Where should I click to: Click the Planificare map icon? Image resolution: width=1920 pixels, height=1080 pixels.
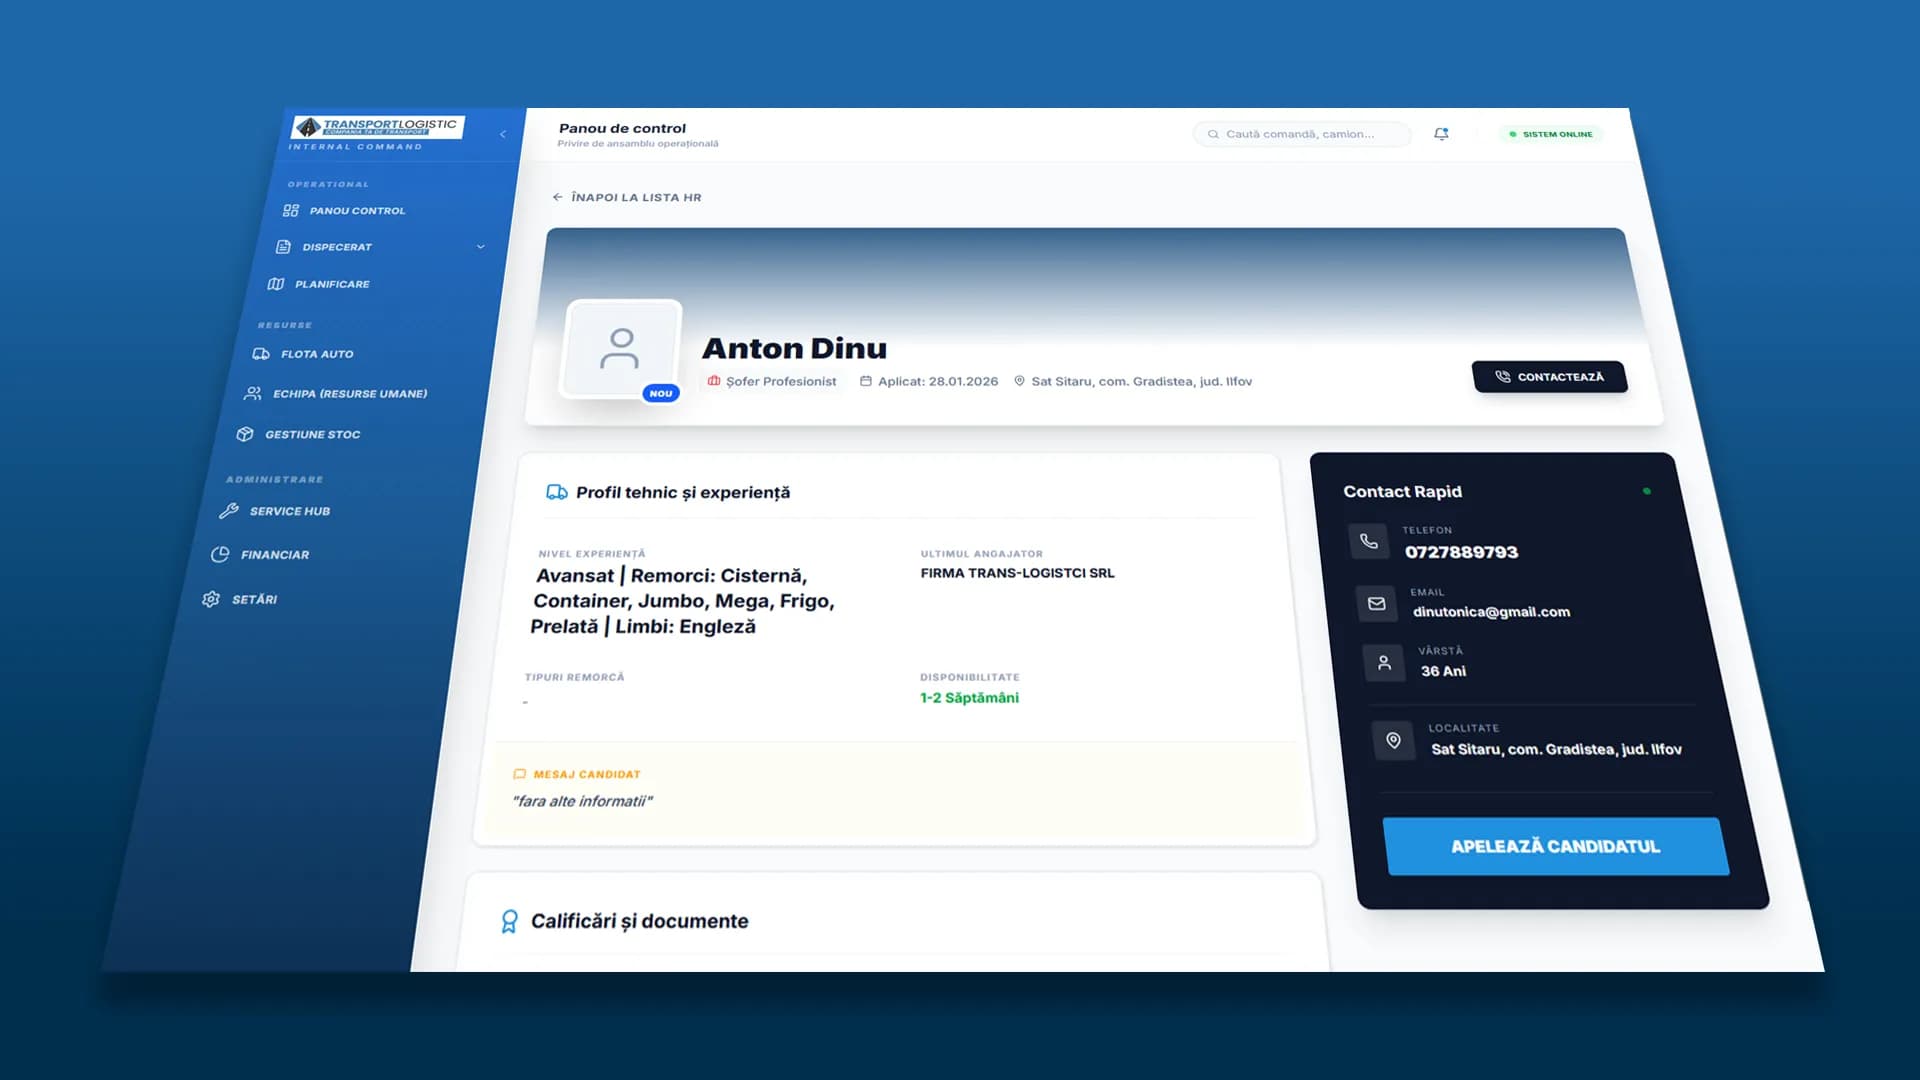(x=276, y=284)
